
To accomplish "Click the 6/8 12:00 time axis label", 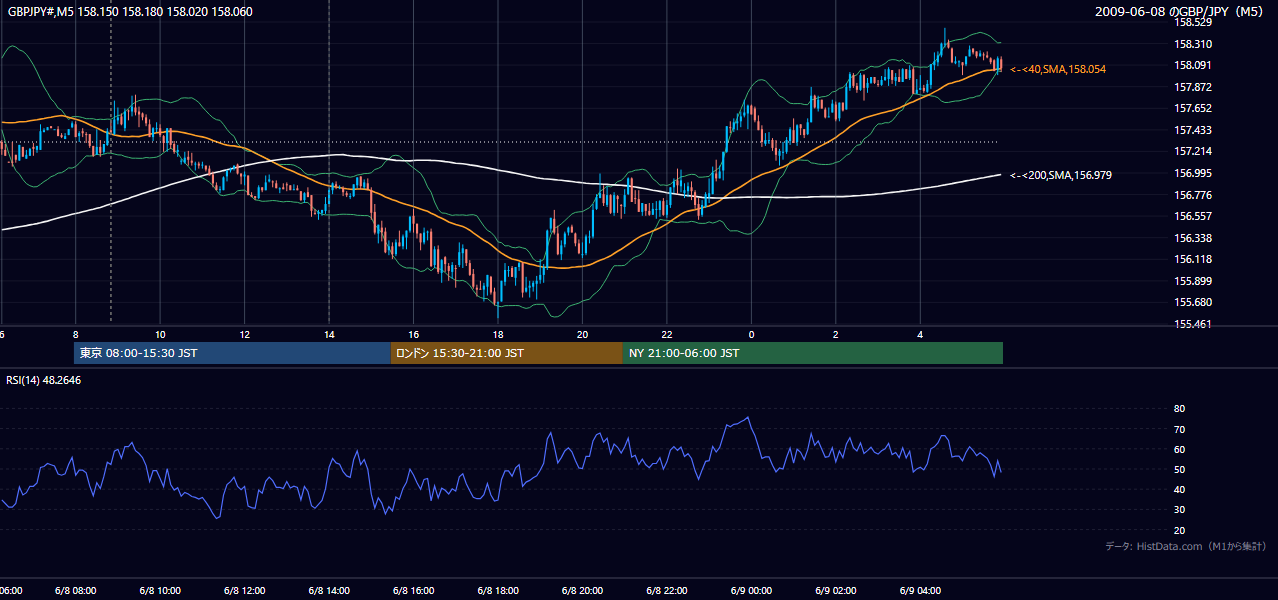I will [245, 590].
